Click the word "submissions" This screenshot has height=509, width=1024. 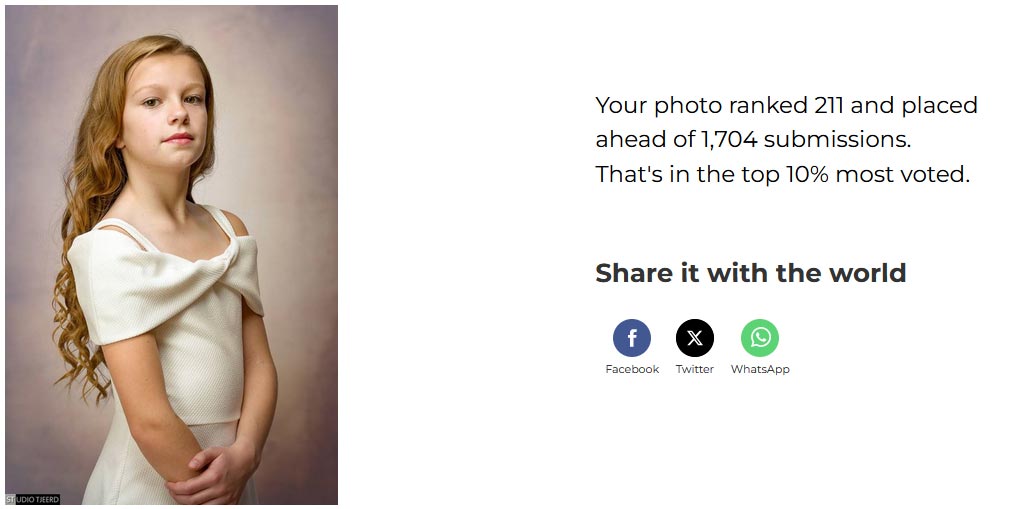(x=837, y=140)
